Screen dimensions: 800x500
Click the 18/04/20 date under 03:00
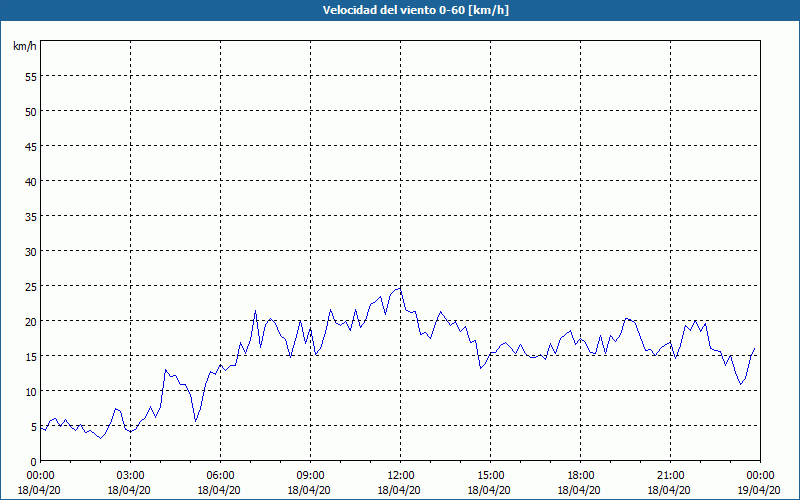129,490
